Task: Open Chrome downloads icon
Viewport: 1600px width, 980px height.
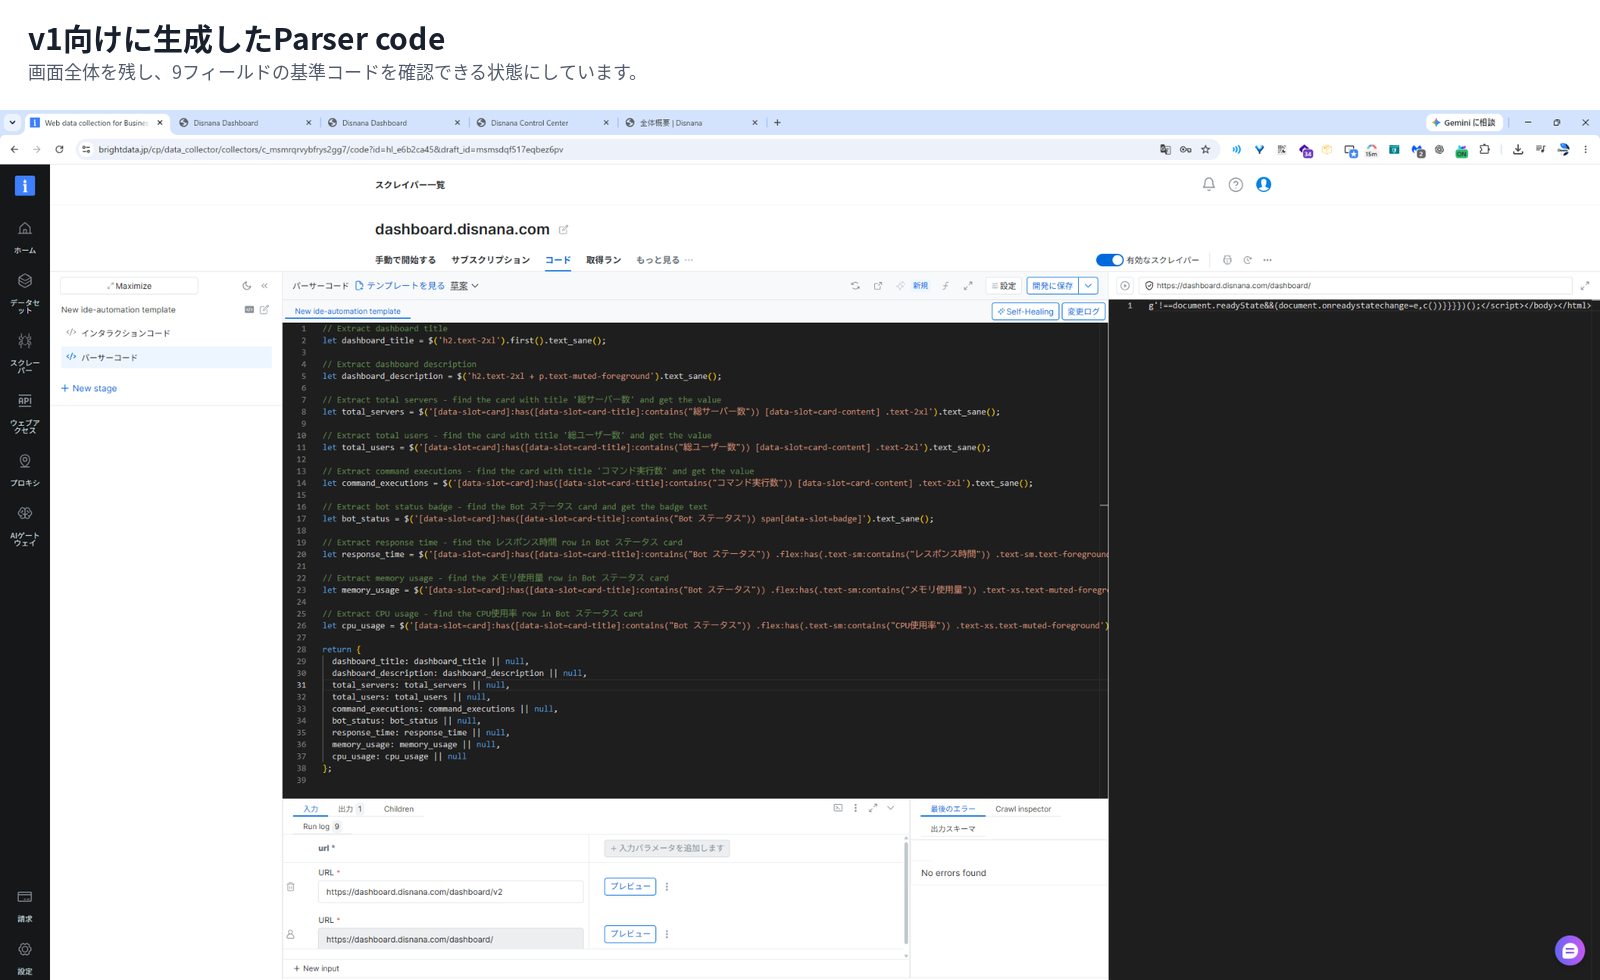Action: click(1518, 150)
